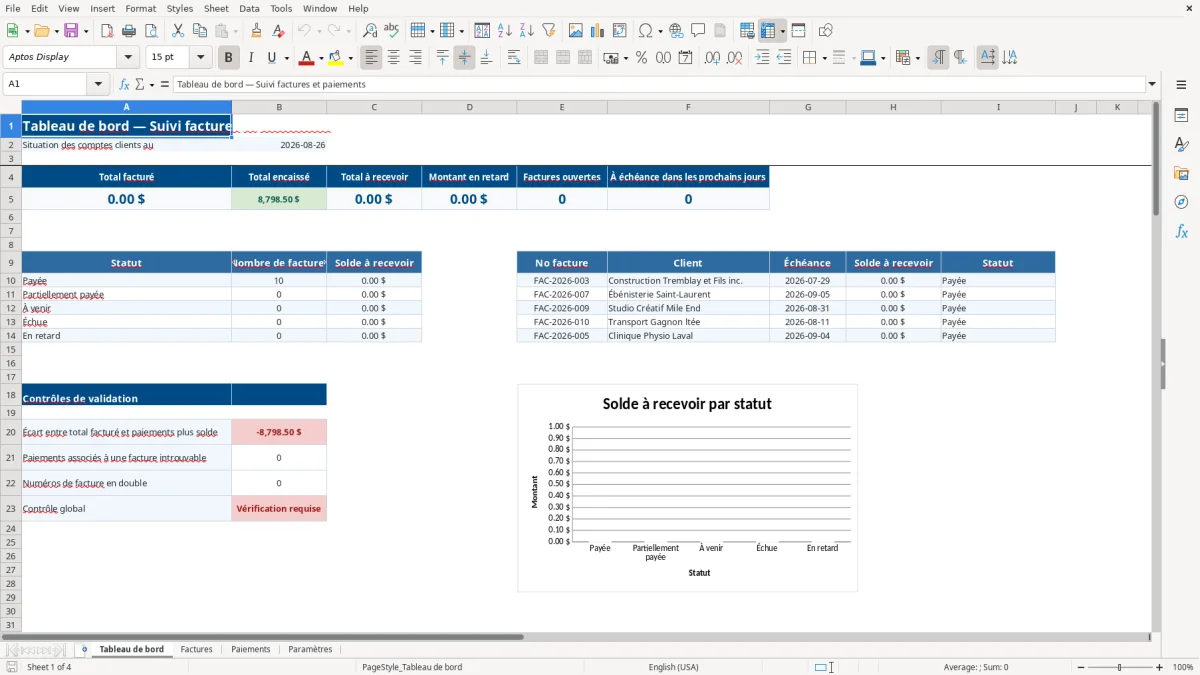The image size is (1200, 675).
Task: Open the Function Wizard fx icon
Action: pyautogui.click(x=124, y=84)
